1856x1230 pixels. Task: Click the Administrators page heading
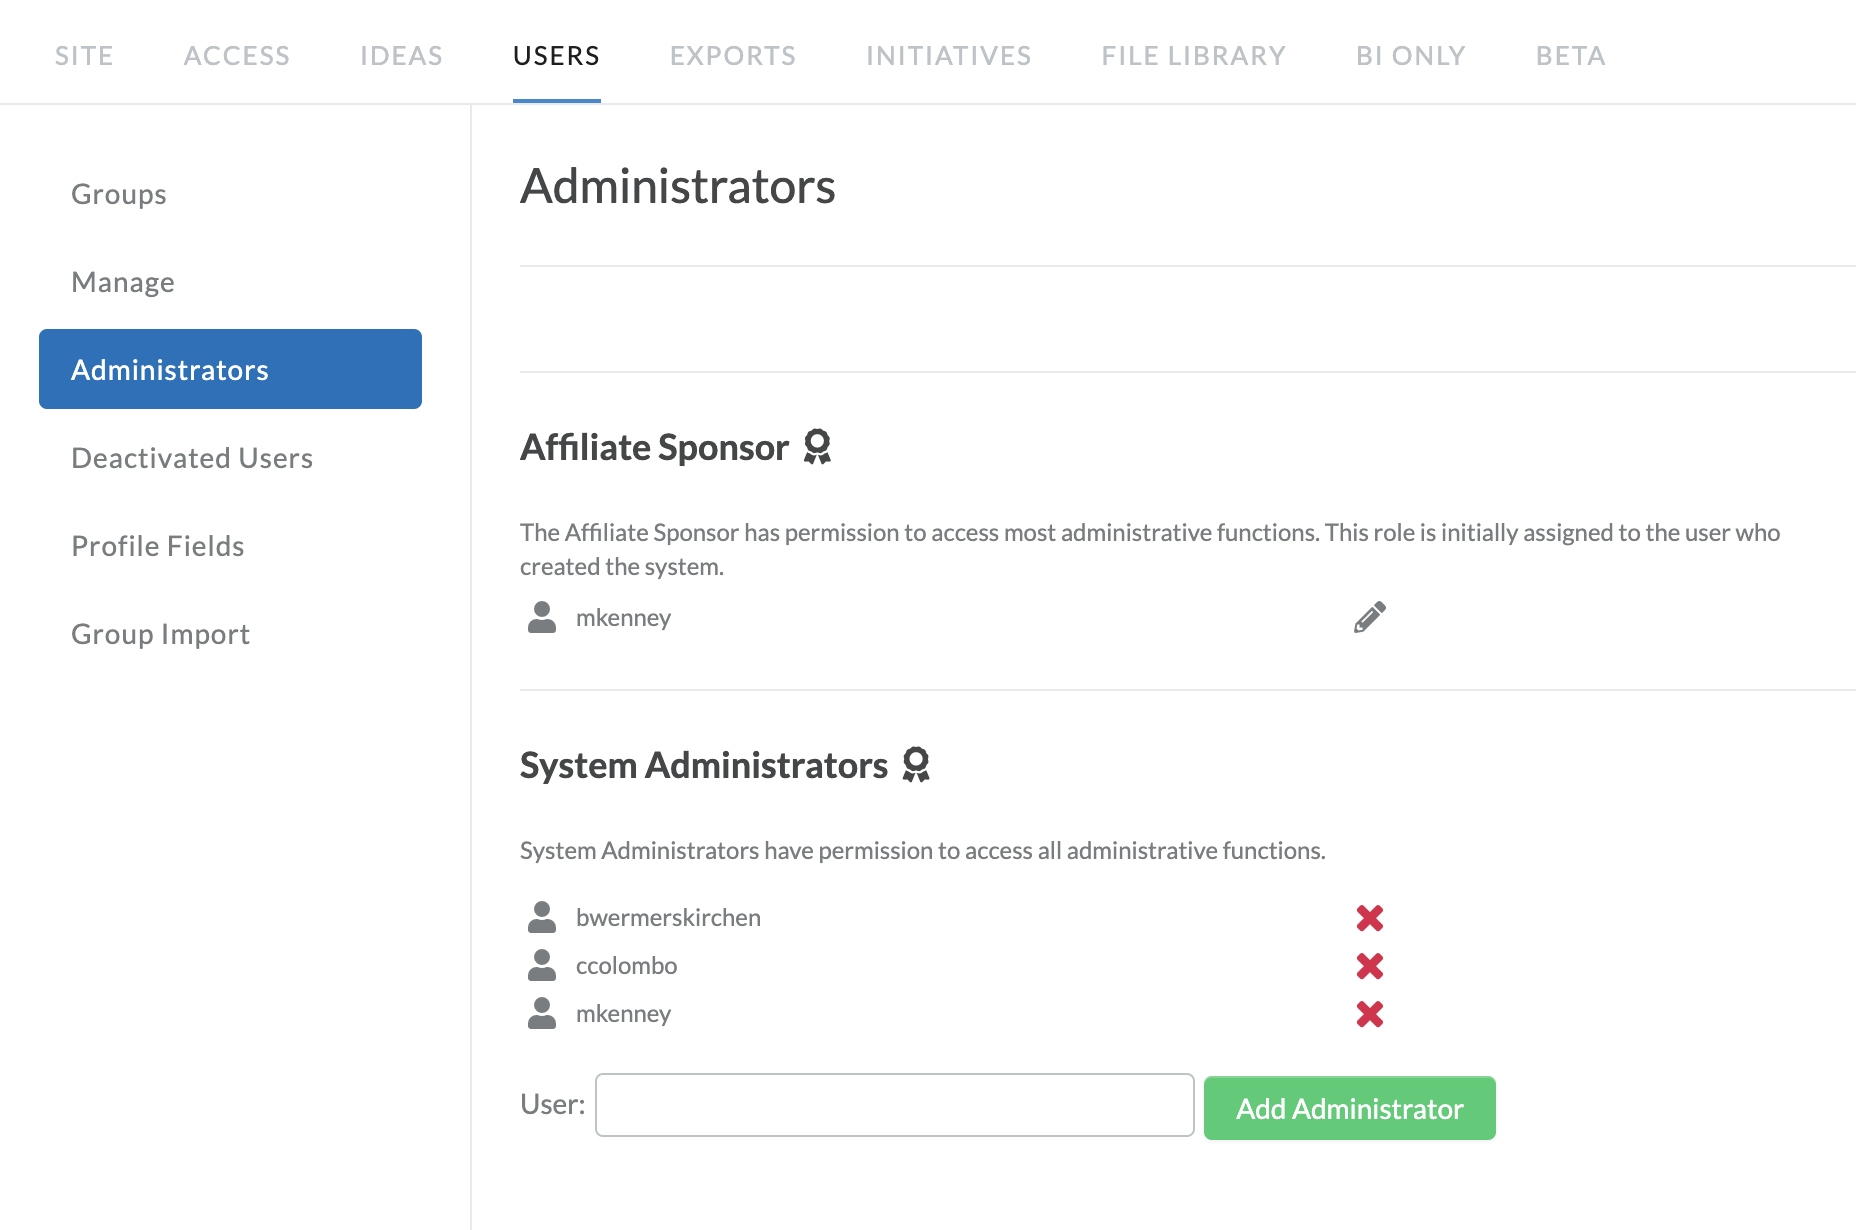click(x=678, y=187)
